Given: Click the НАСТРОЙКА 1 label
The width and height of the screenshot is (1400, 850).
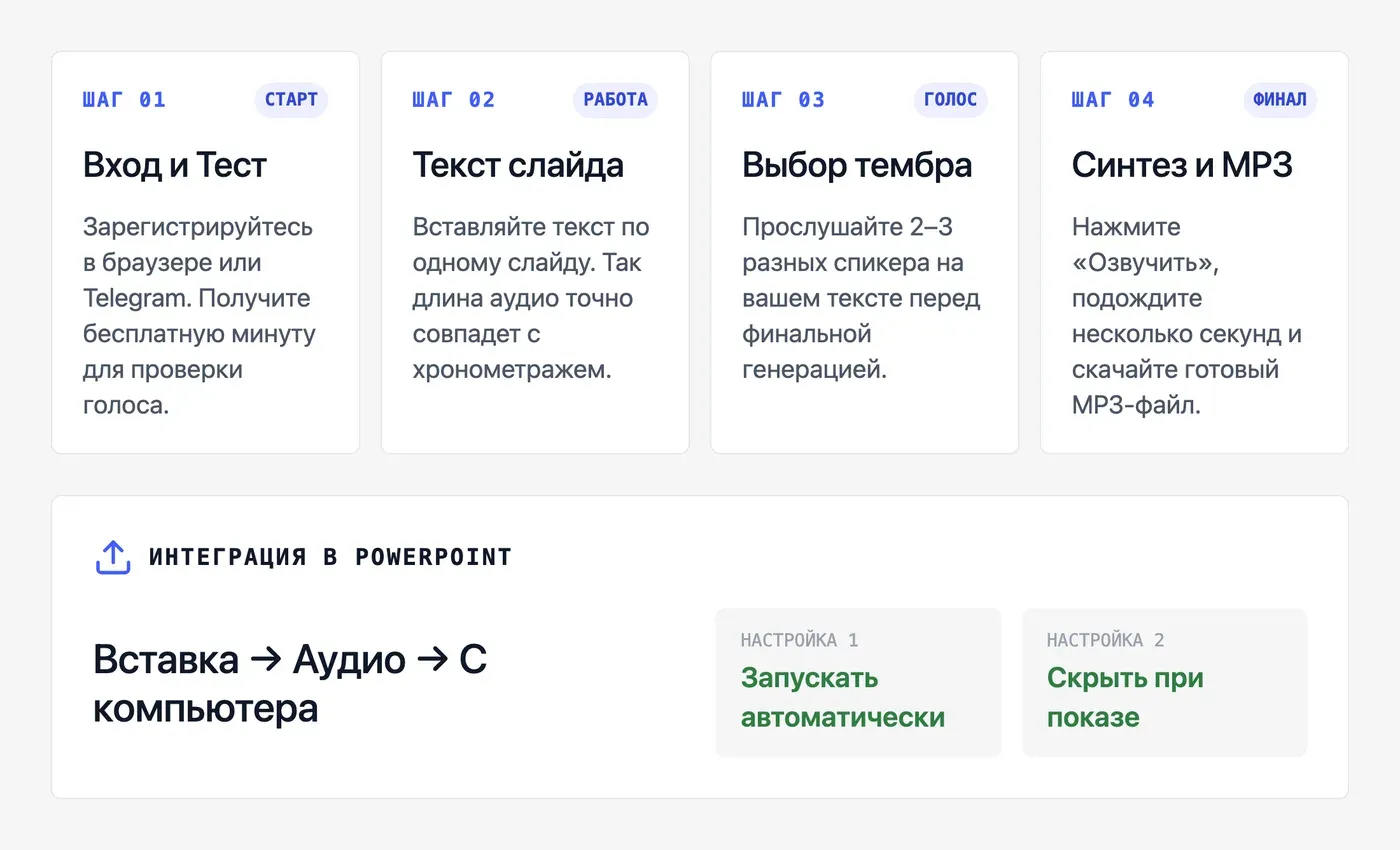Looking at the screenshot, I should click(799, 640).
